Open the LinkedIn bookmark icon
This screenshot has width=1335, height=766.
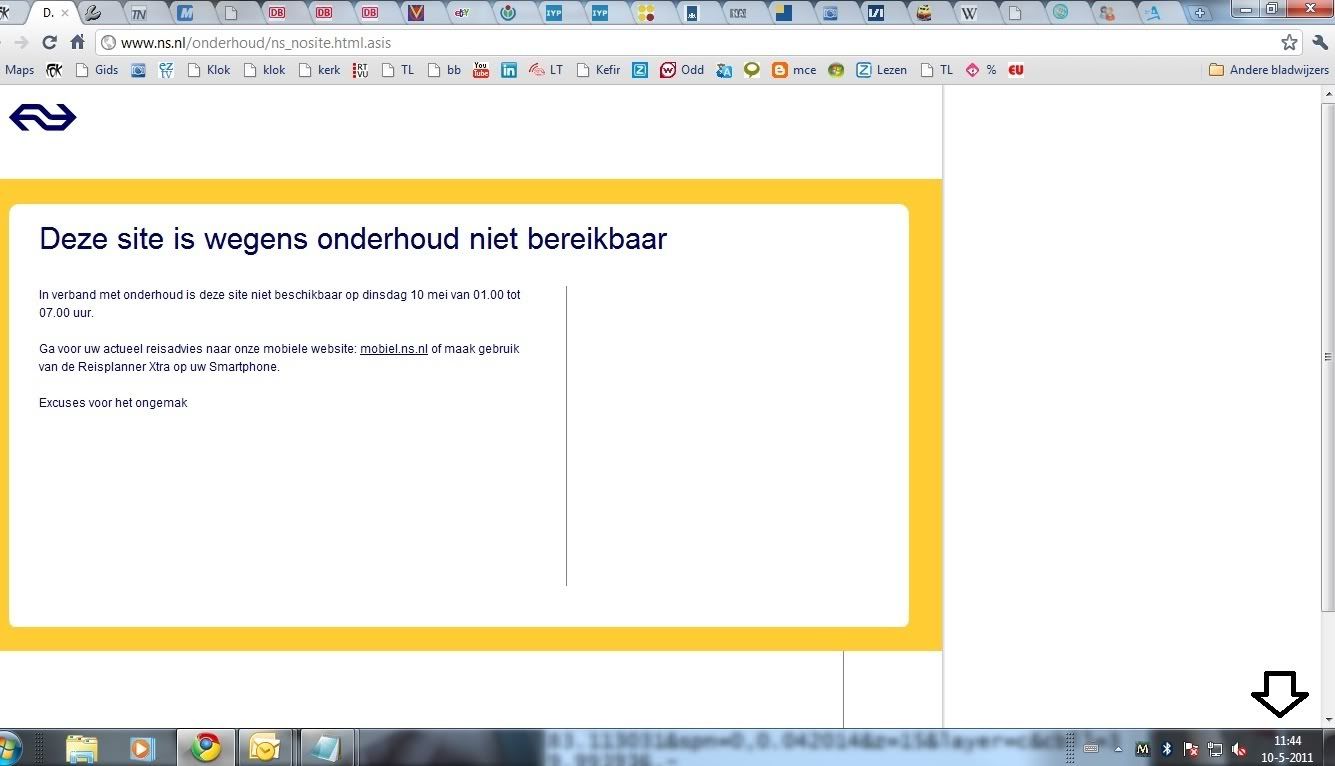coord(509,70)
